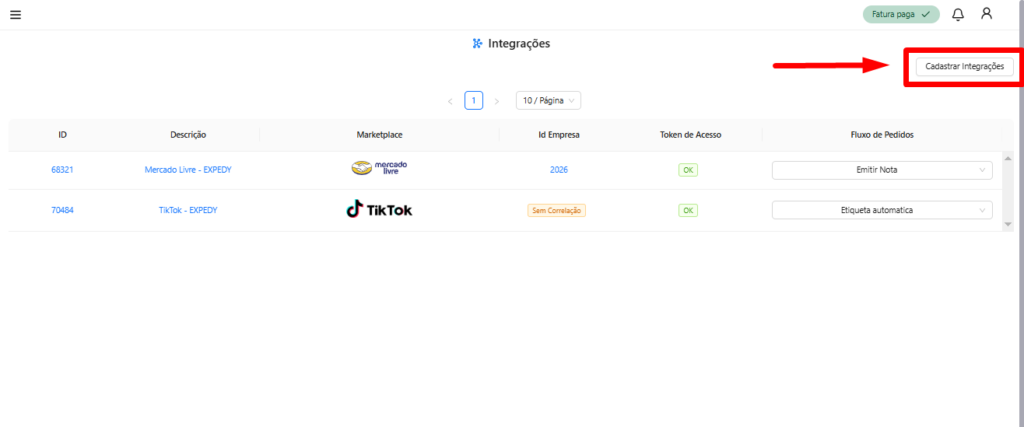Click the Sem Correlação tag

pyautogui.click(x=557, y=211)
